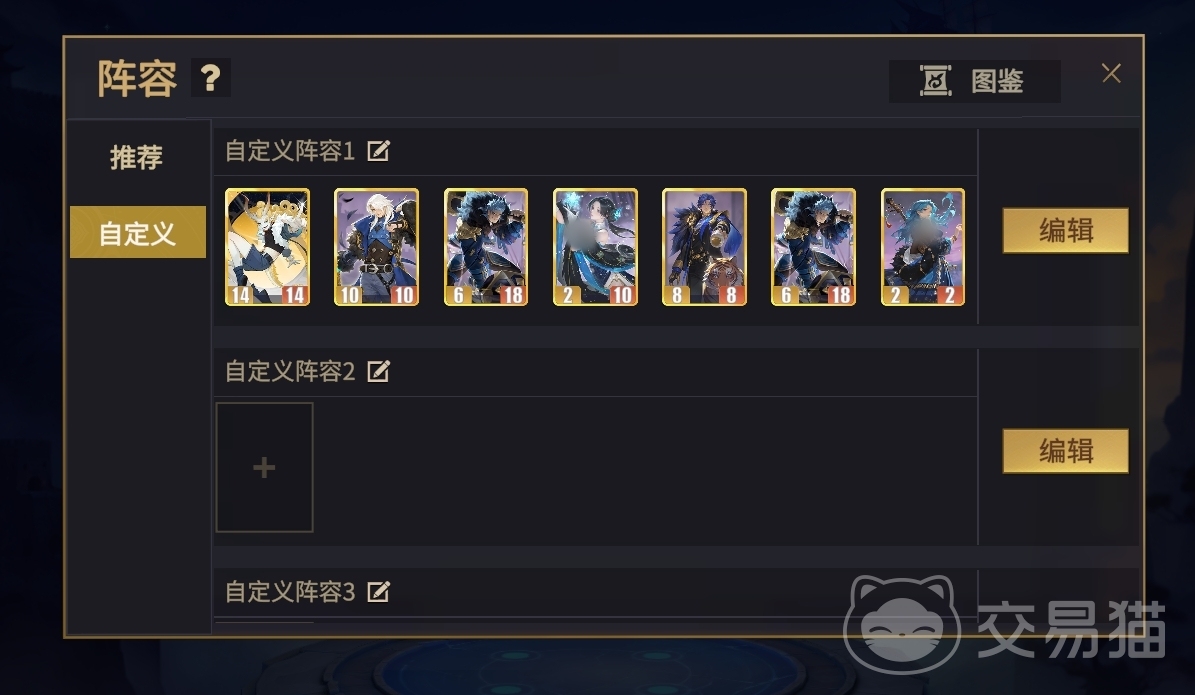Close the 阵容 panel with X
The width and height of the screenshot is (1195, 695).
(1111, 73)
